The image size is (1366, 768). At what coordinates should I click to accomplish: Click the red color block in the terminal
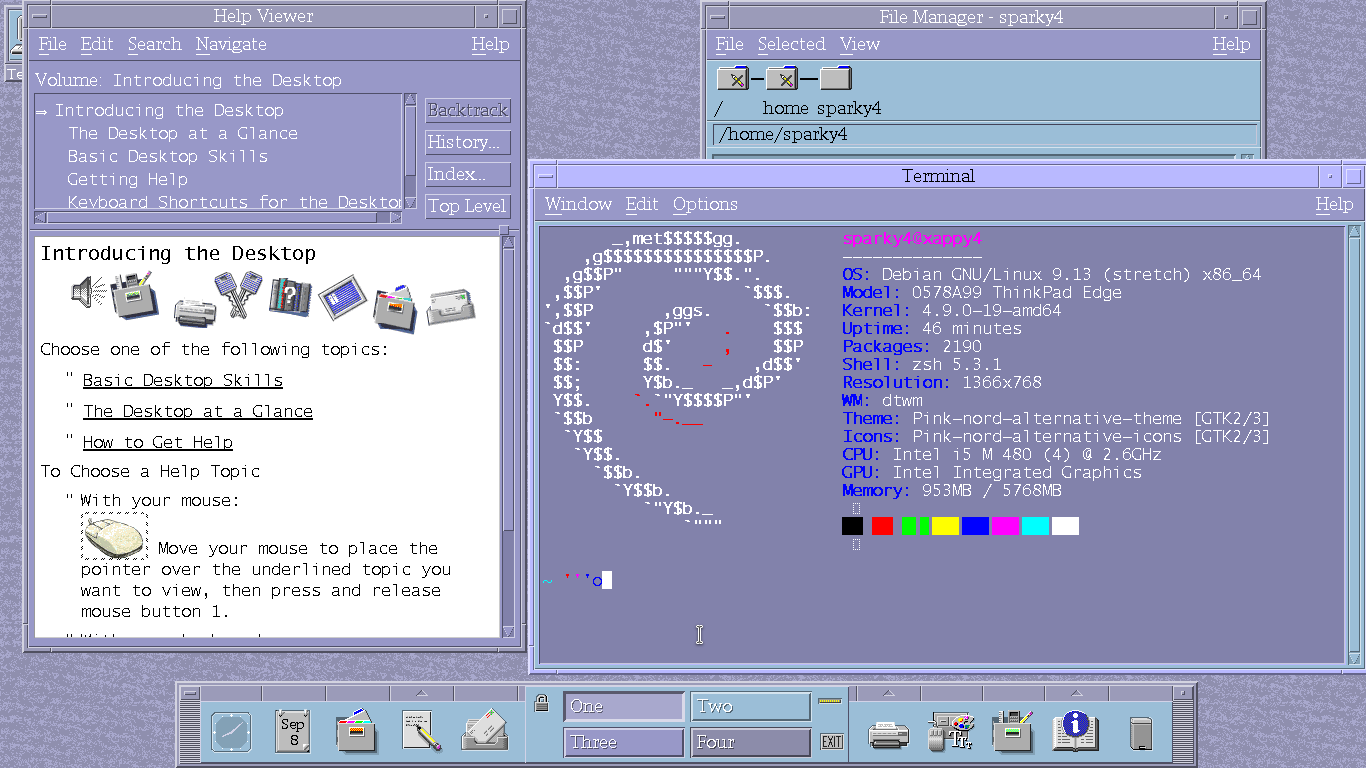tap(882, 526)
